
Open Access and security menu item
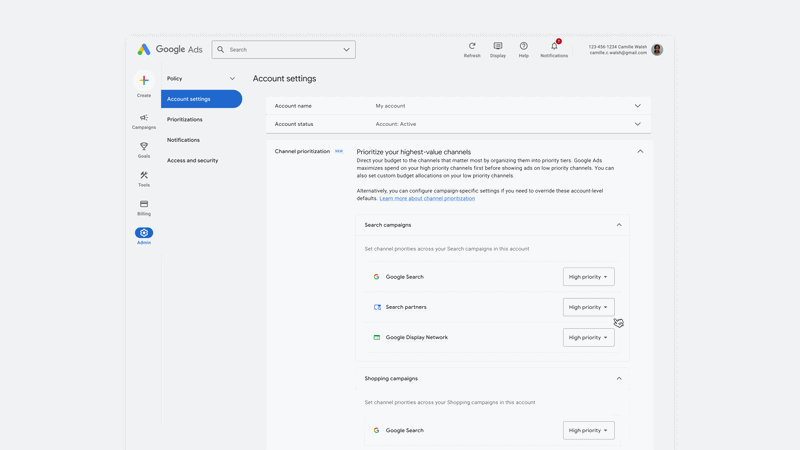pos(192,160)
